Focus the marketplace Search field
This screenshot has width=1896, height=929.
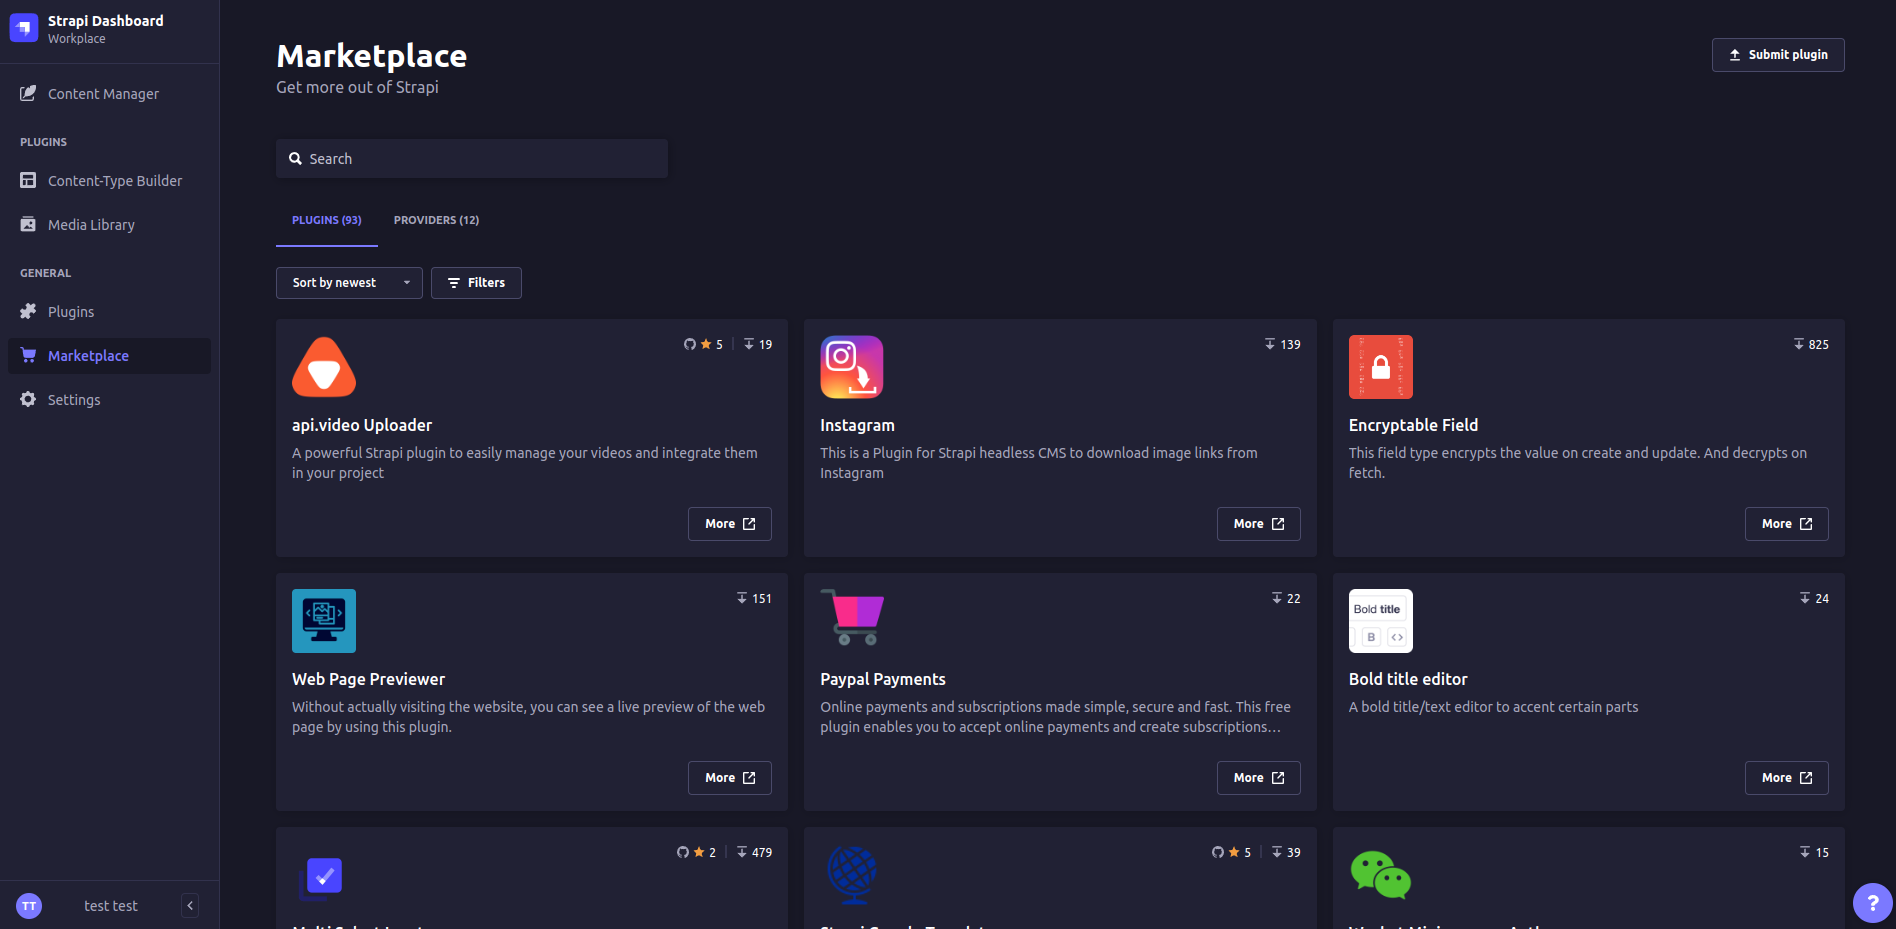(472, 159)
